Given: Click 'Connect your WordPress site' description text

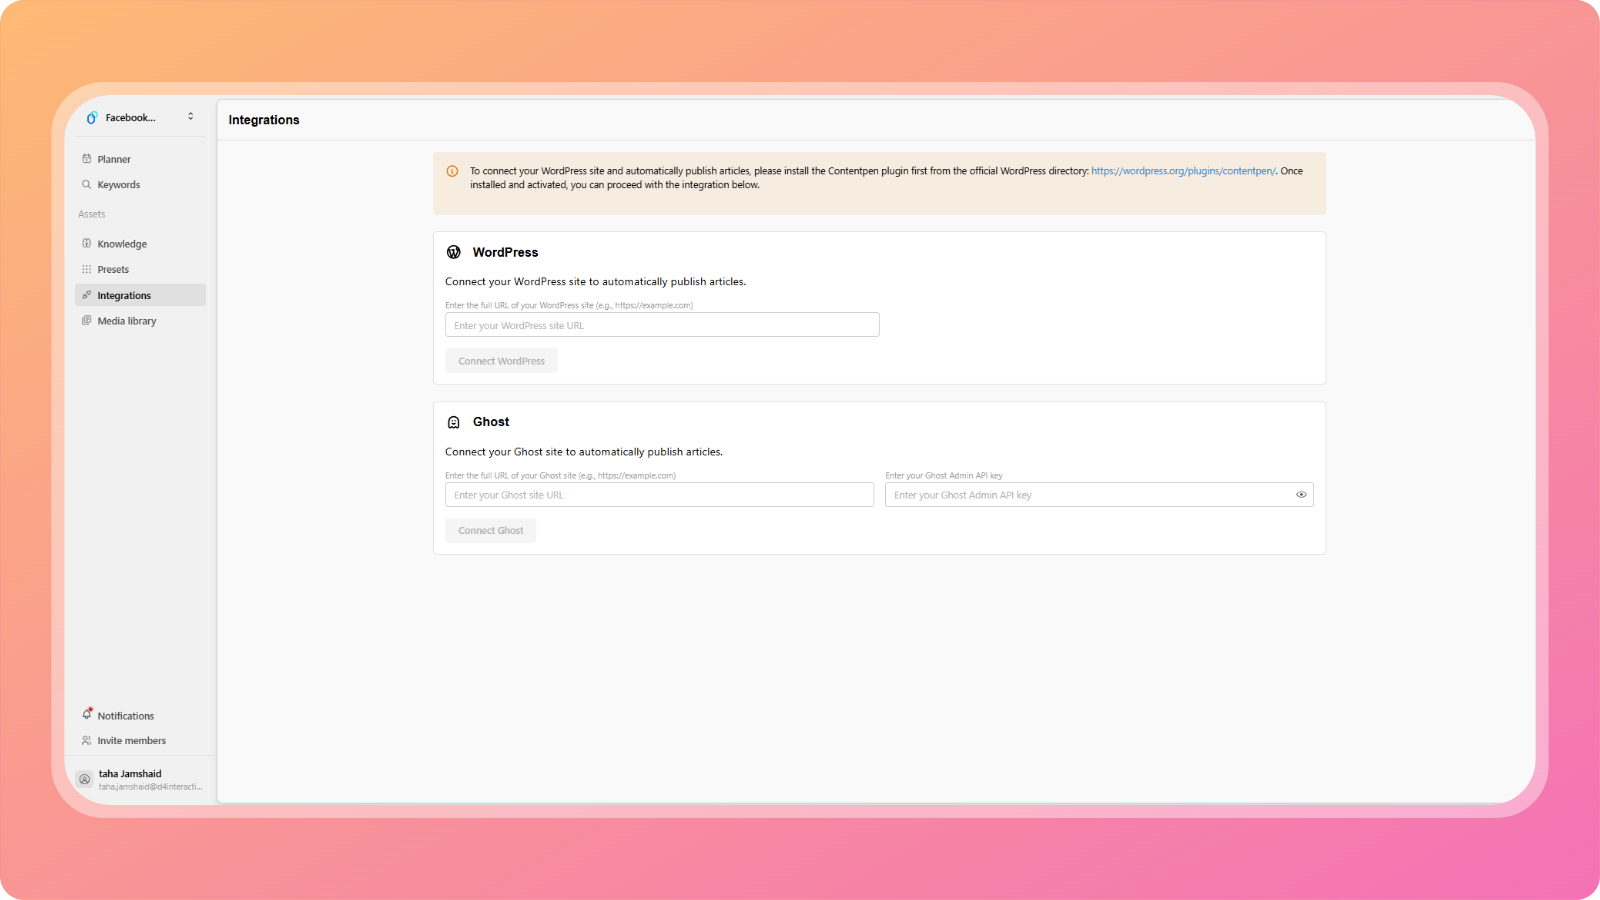Looking at the screenshot, I should 595,282.
